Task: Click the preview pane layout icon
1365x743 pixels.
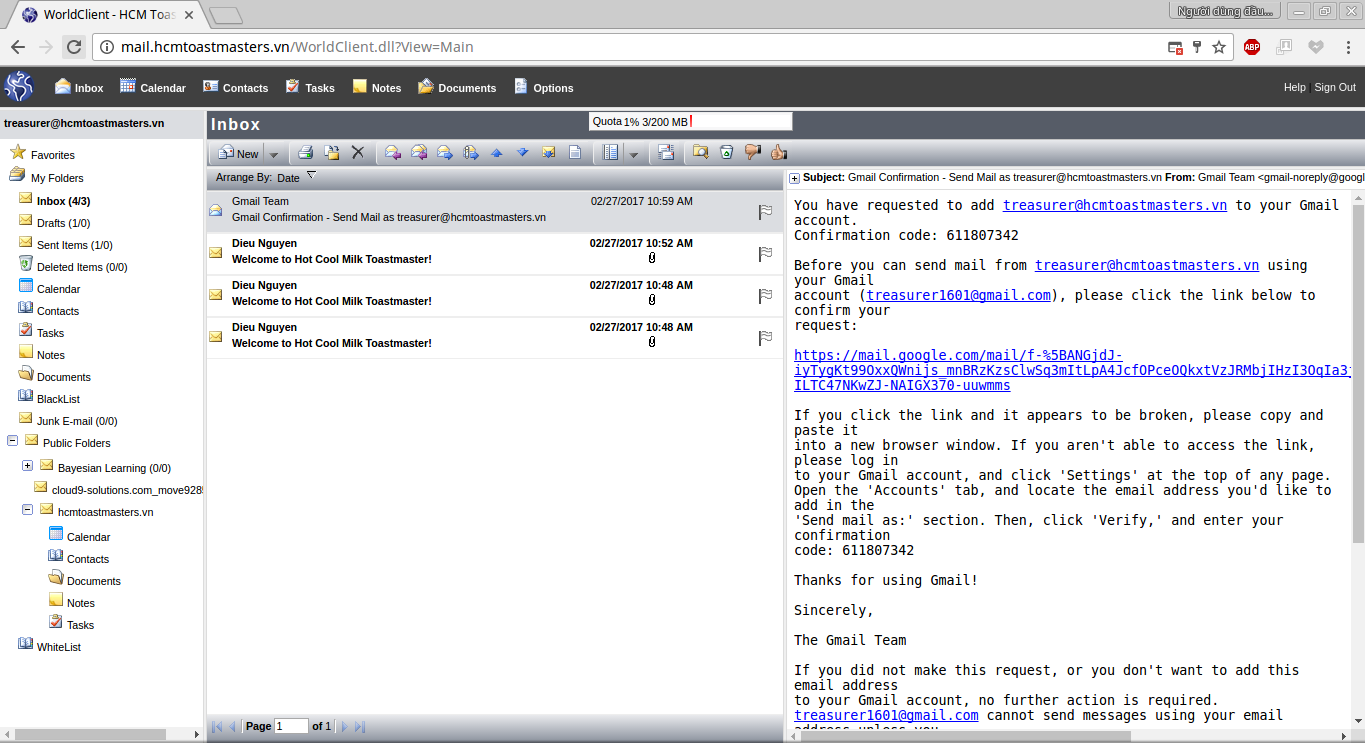Action: point(611,153)
